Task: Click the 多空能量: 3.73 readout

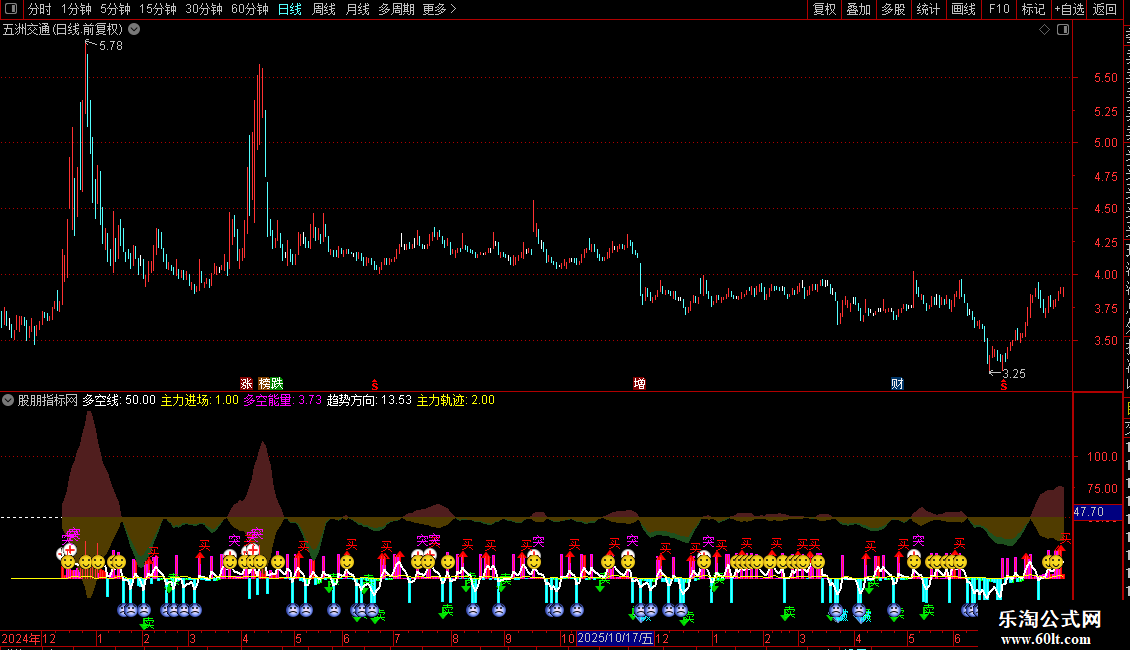Action: (x=282, y=400)
